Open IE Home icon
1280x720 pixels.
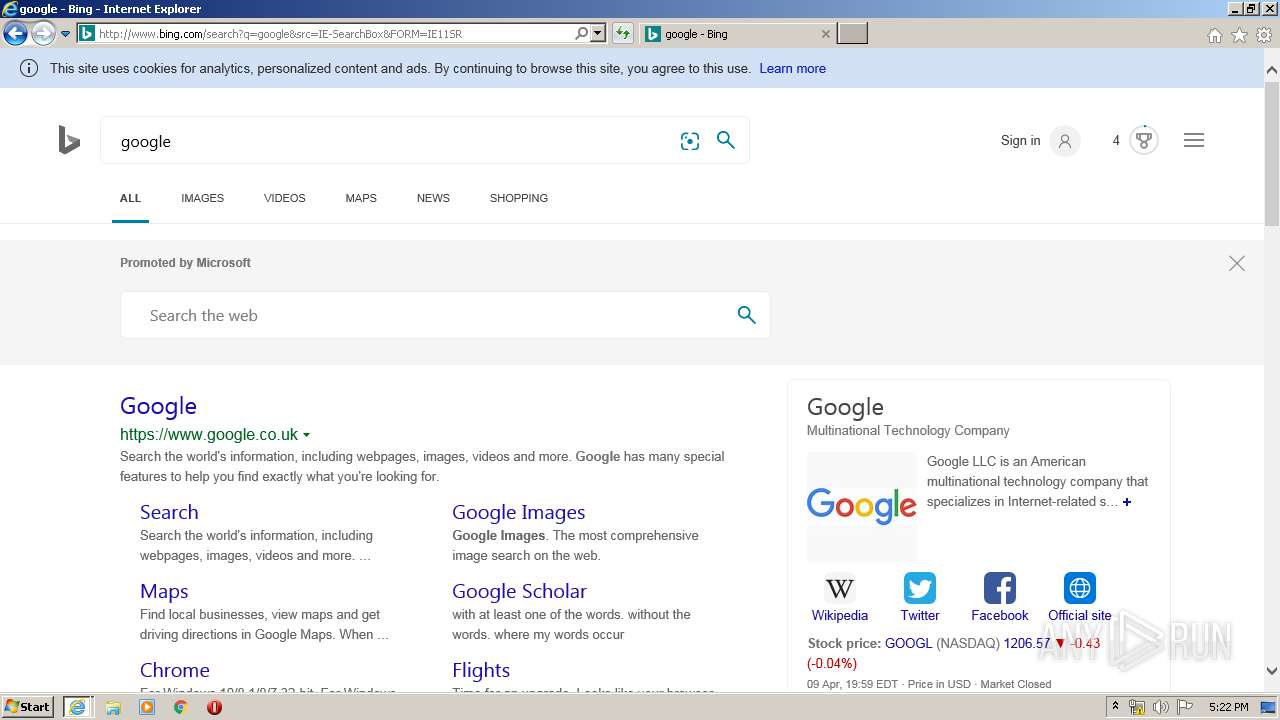tap(1214, 35)
